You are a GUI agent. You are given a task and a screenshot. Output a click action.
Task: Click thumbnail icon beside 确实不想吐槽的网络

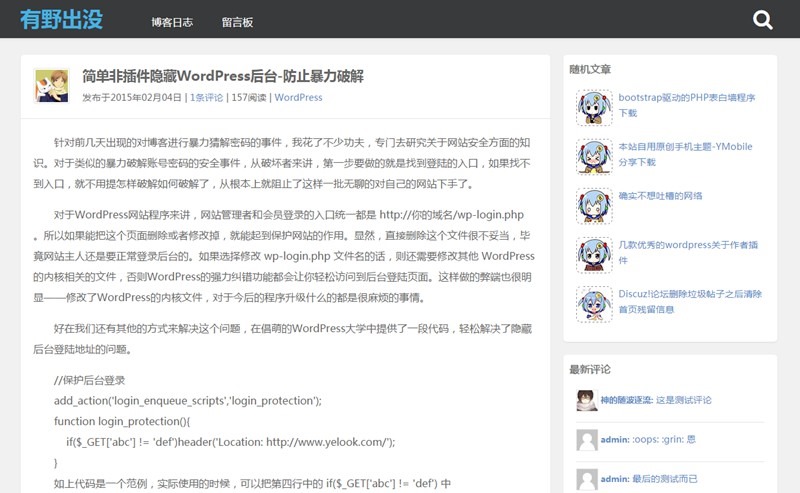[x=594, y=206]
